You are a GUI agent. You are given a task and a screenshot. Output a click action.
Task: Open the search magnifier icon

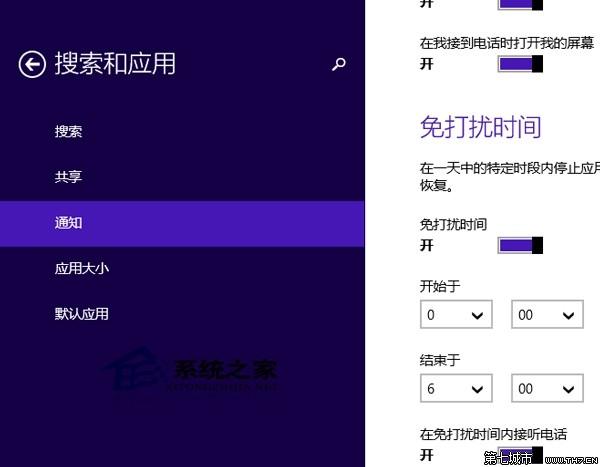[x=339, y=64]
